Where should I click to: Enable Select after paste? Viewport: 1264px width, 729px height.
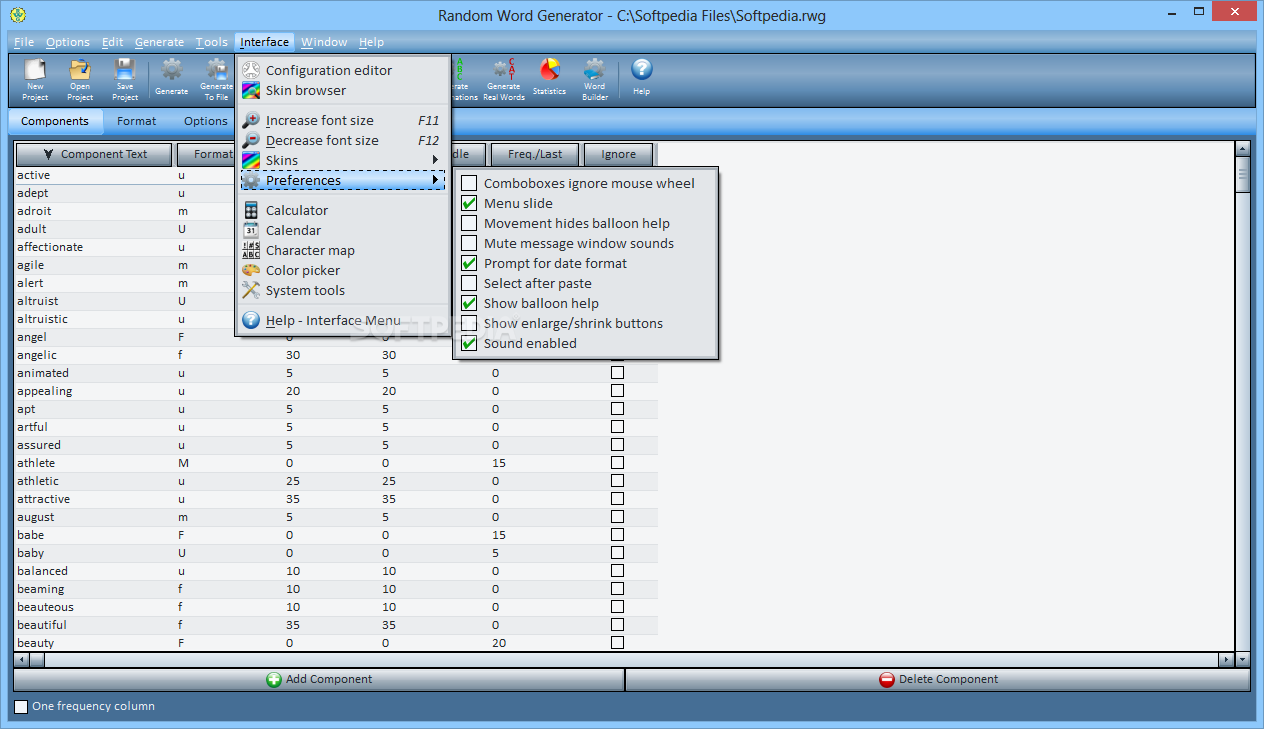pos(469,283)
